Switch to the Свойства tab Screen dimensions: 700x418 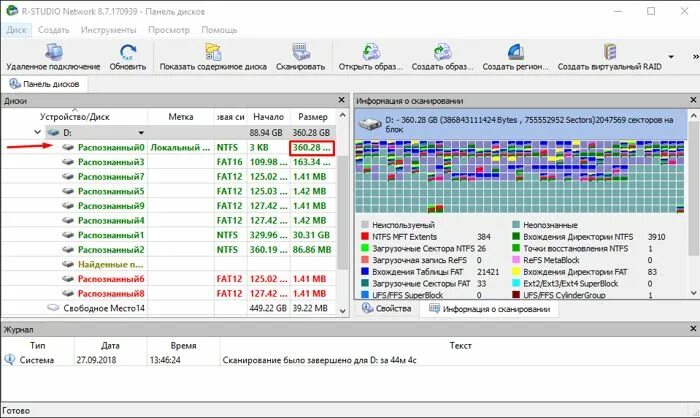[387, 309]
